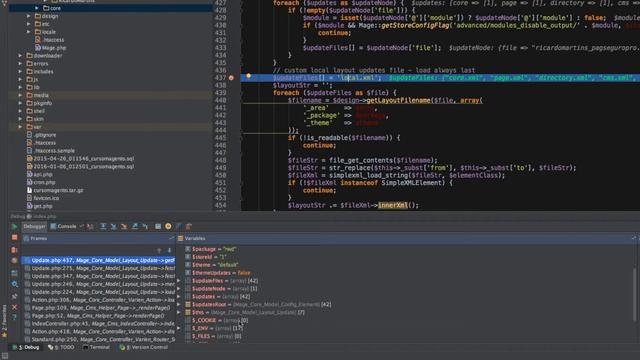Click the bottom-left tool windows corner icon
Image resolution: width=640 pixels, height=360 pixels.
(4, 356)
